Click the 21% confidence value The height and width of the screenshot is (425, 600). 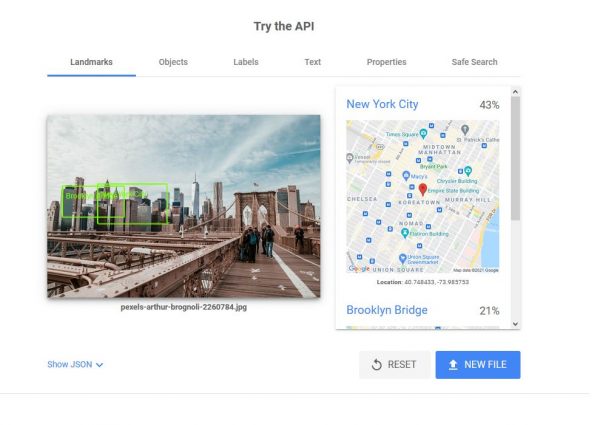click(489, 311)
